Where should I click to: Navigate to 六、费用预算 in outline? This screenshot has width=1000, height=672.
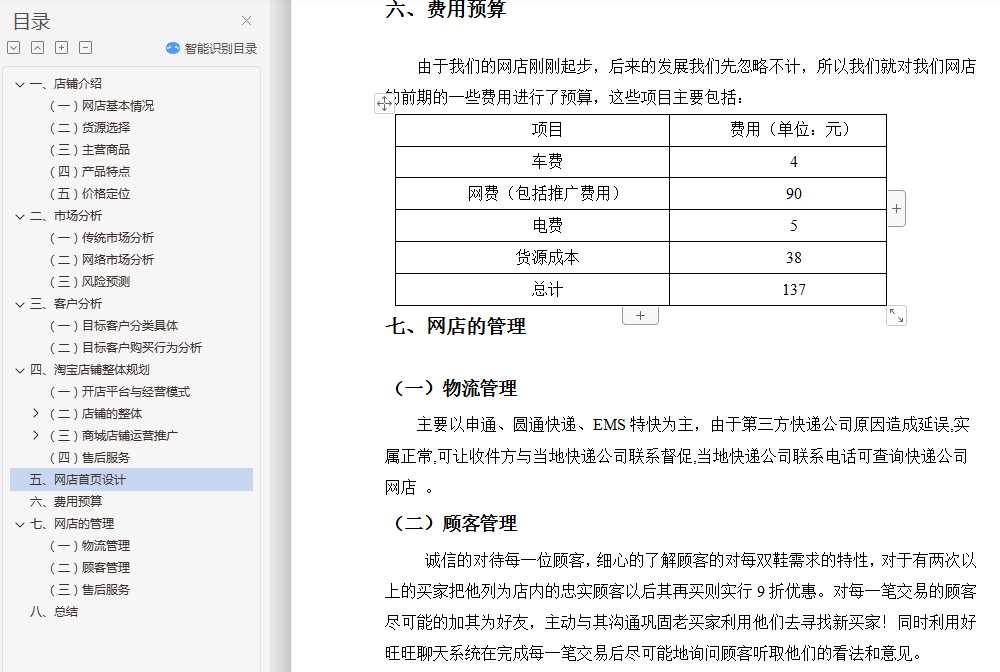(x=66, y=502)
